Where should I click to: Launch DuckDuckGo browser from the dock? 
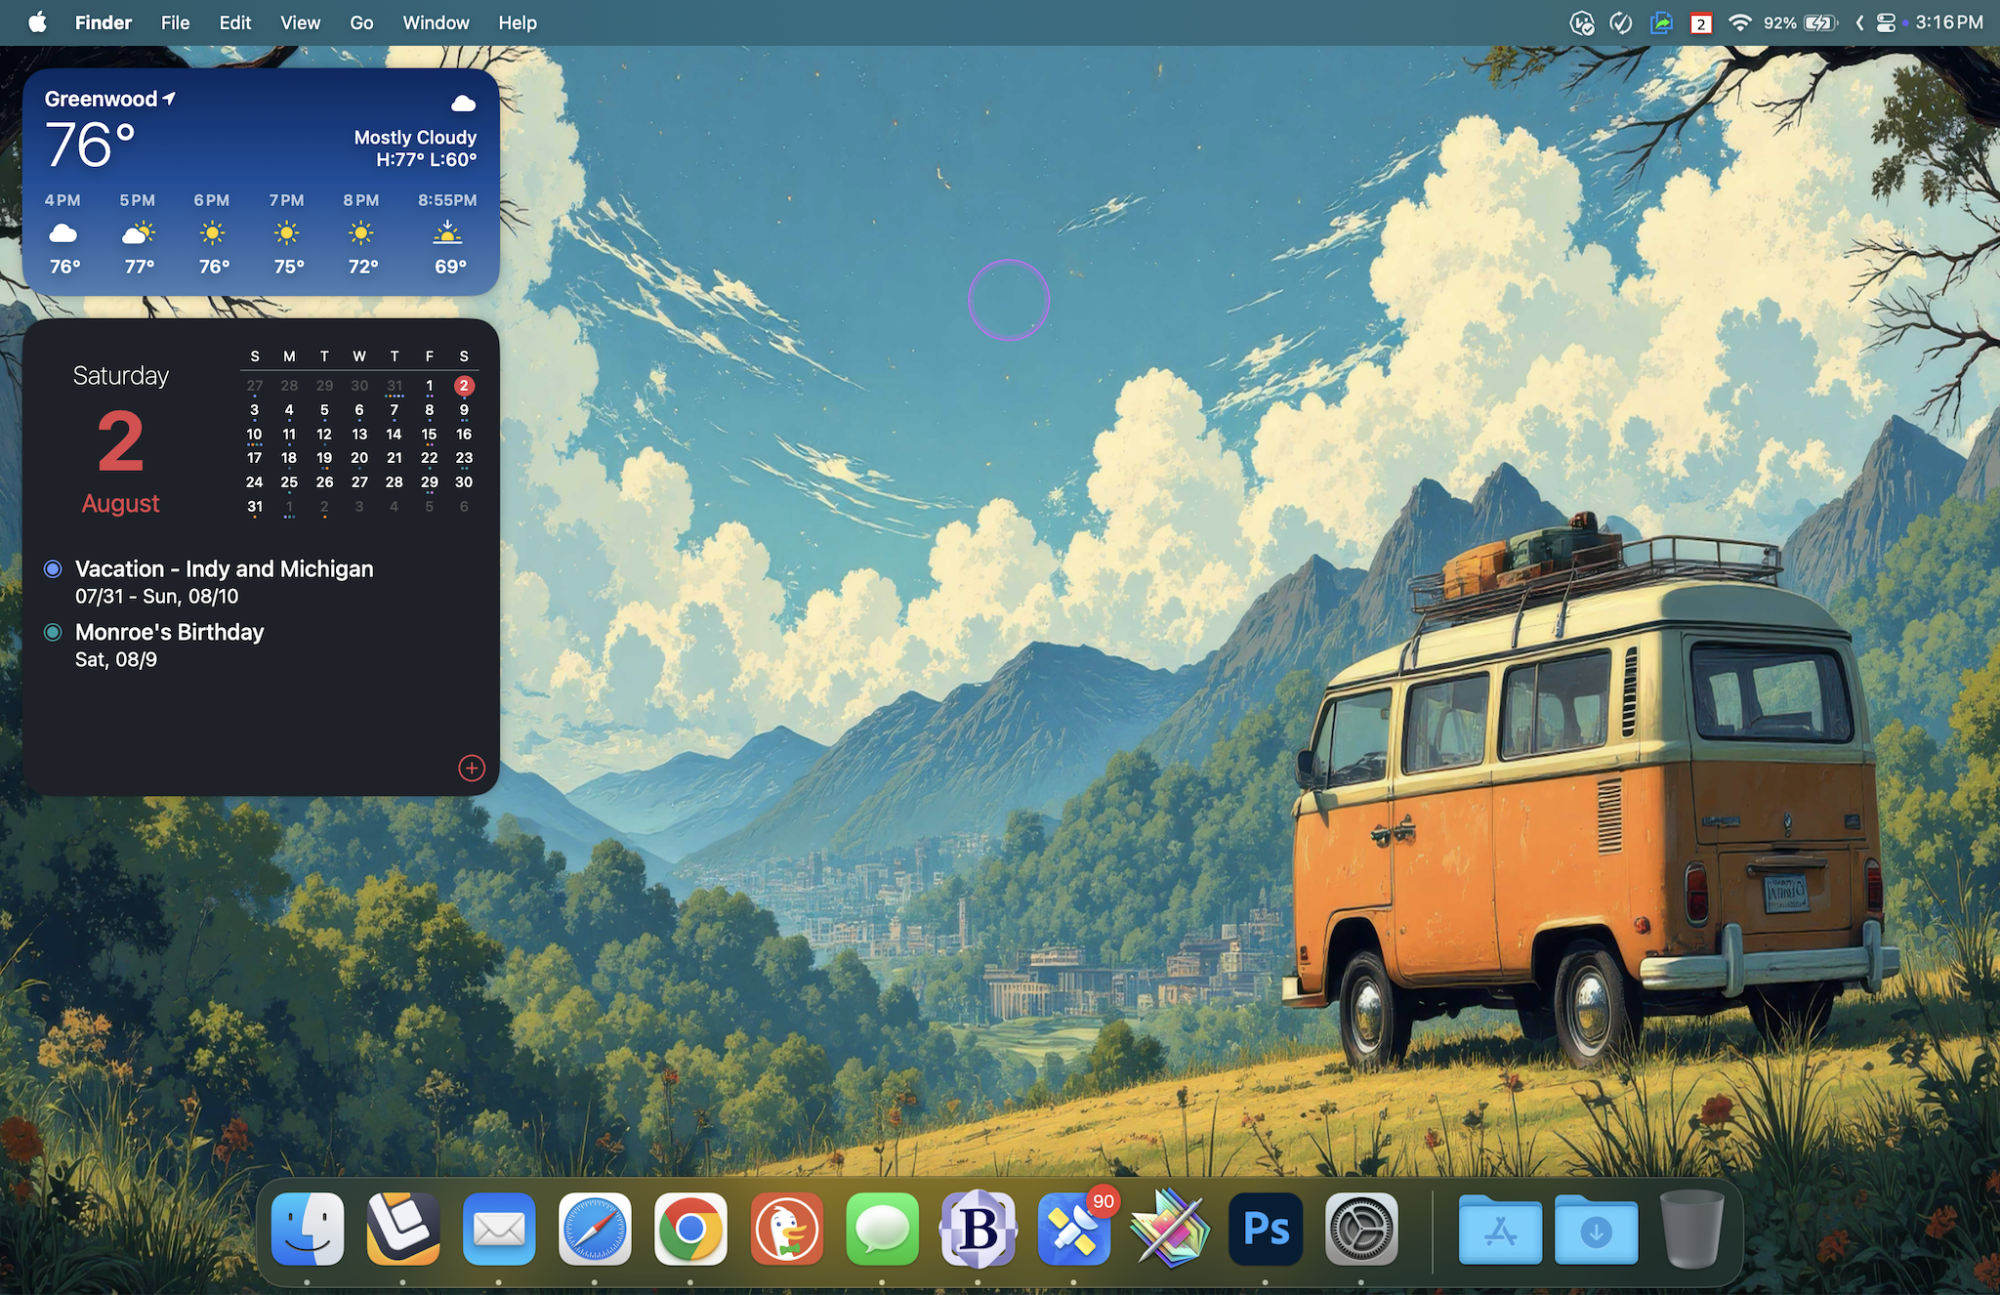coord(786,1229)
